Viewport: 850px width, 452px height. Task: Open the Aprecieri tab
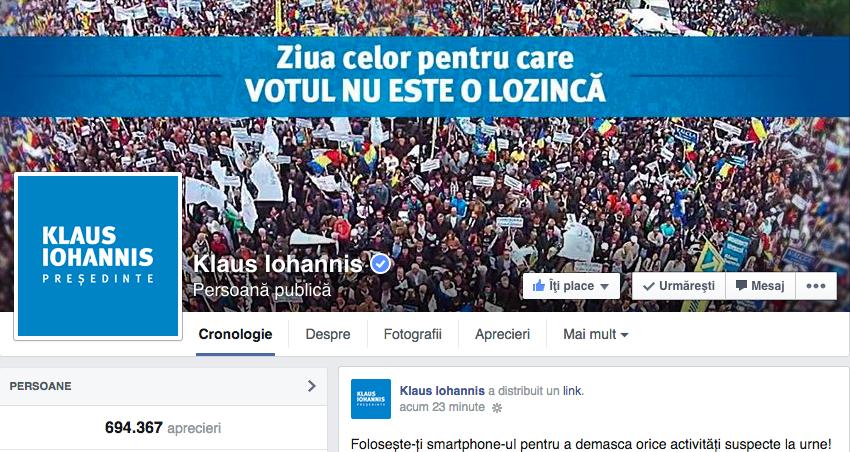(x=503, y=334)
